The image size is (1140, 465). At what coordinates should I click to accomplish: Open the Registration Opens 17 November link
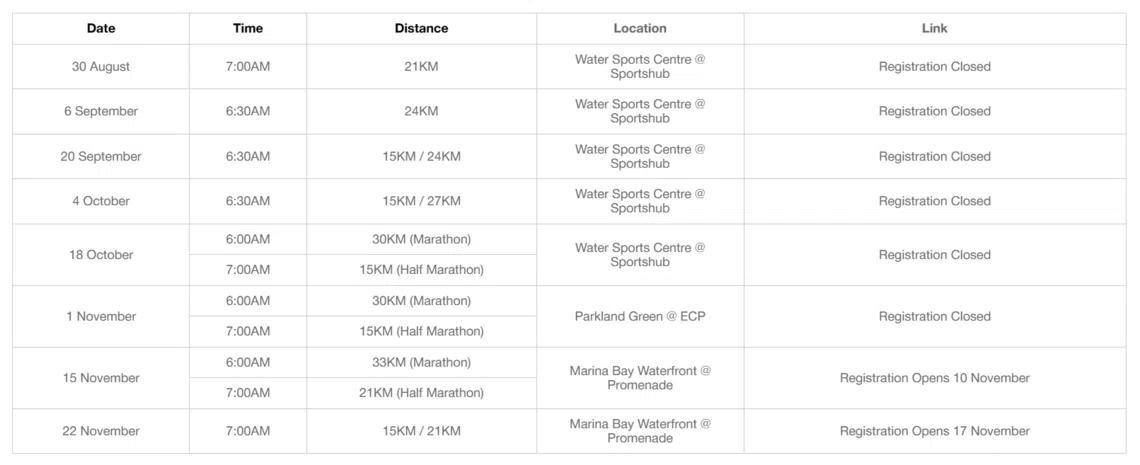point(934,431)
